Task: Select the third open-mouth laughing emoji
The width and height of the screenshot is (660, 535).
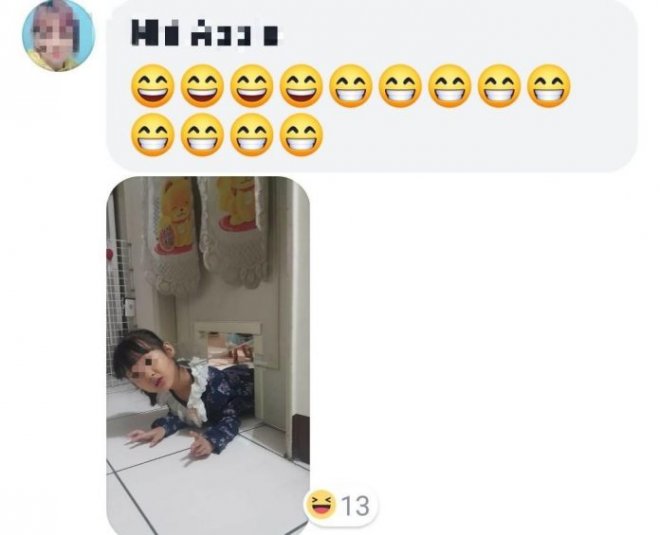Action: pos(252,86)
